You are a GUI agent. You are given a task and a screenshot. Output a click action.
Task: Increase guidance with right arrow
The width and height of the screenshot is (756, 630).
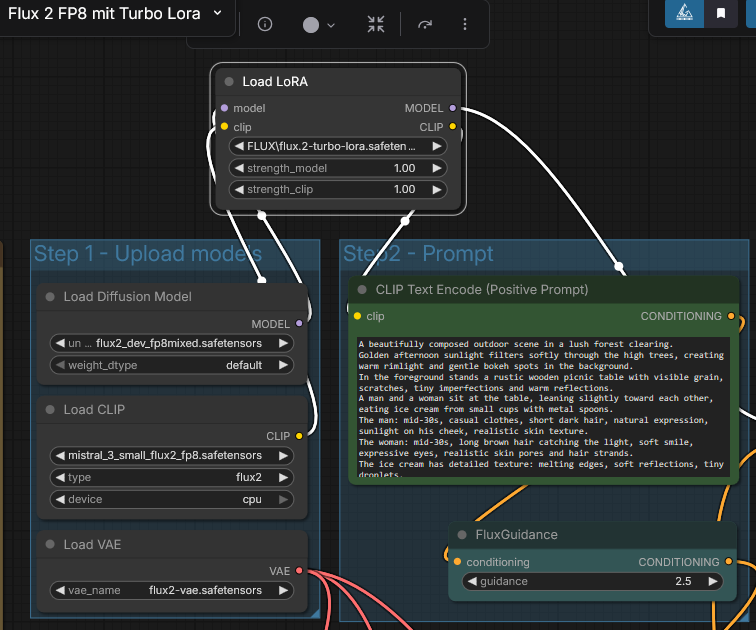point(713,581)
